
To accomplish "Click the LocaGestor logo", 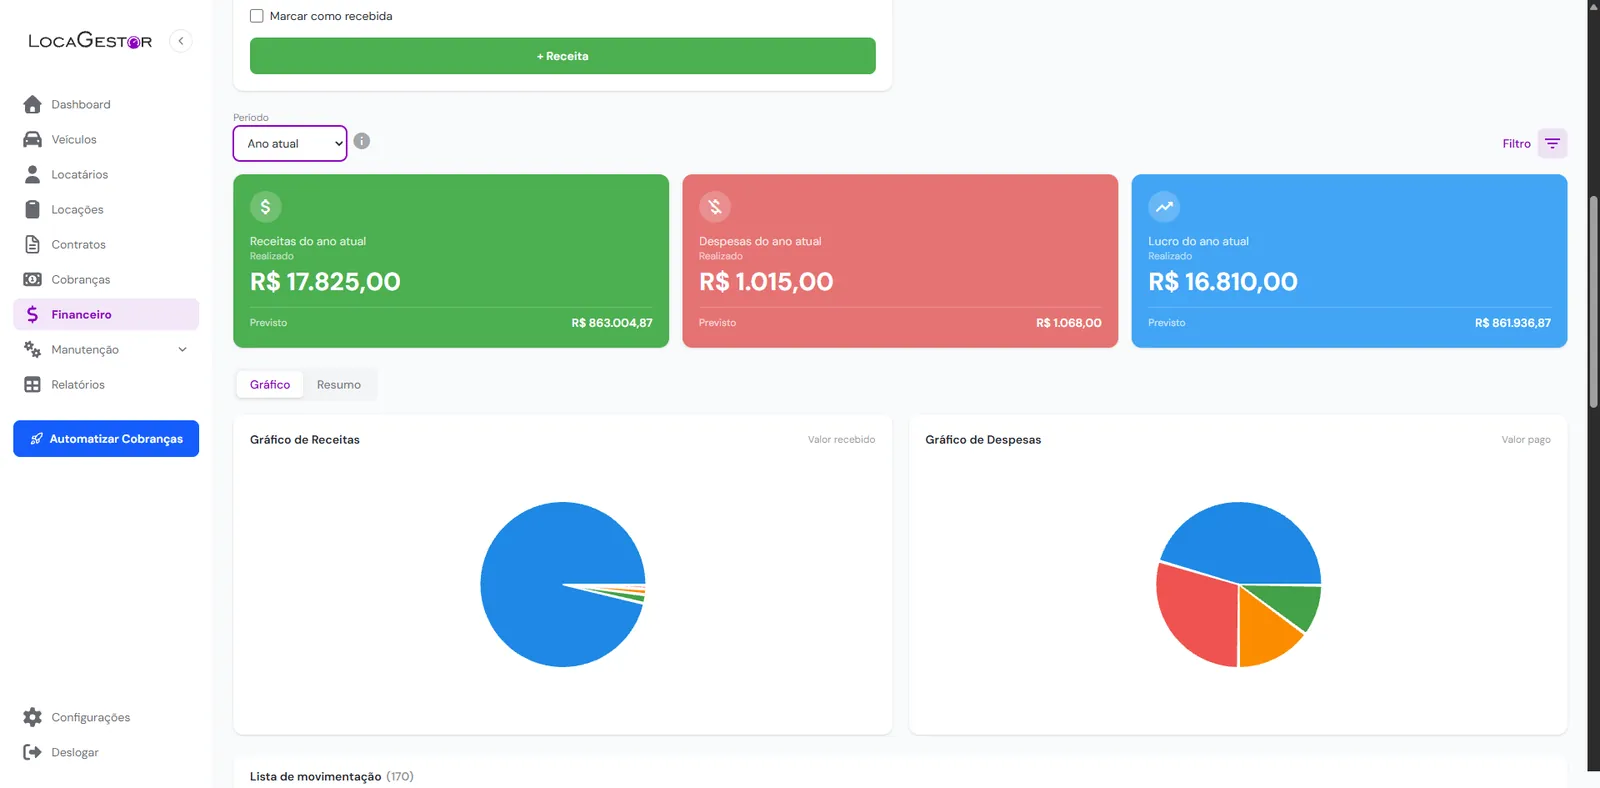I will (x=90, y=41).
